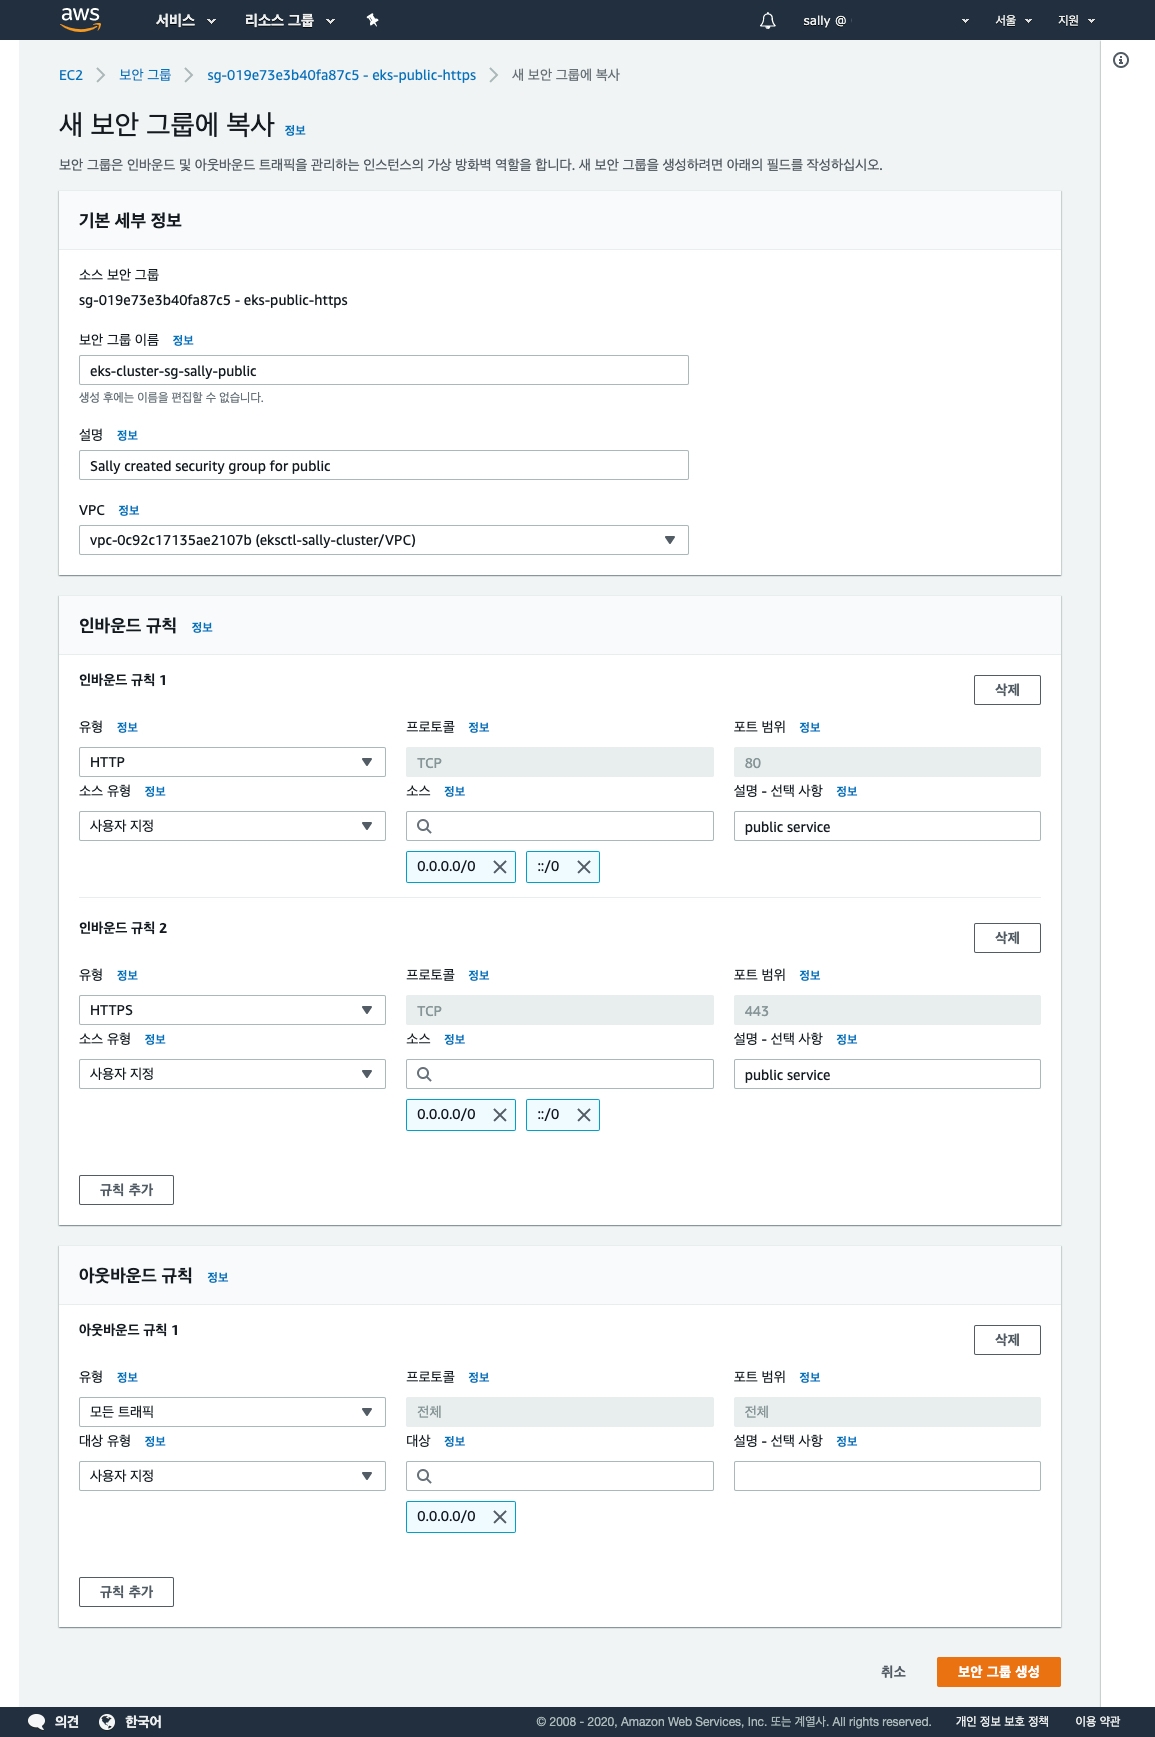
Task: Open the notifications bell icon
Action: pyautogui.click(x=767, y=20)
